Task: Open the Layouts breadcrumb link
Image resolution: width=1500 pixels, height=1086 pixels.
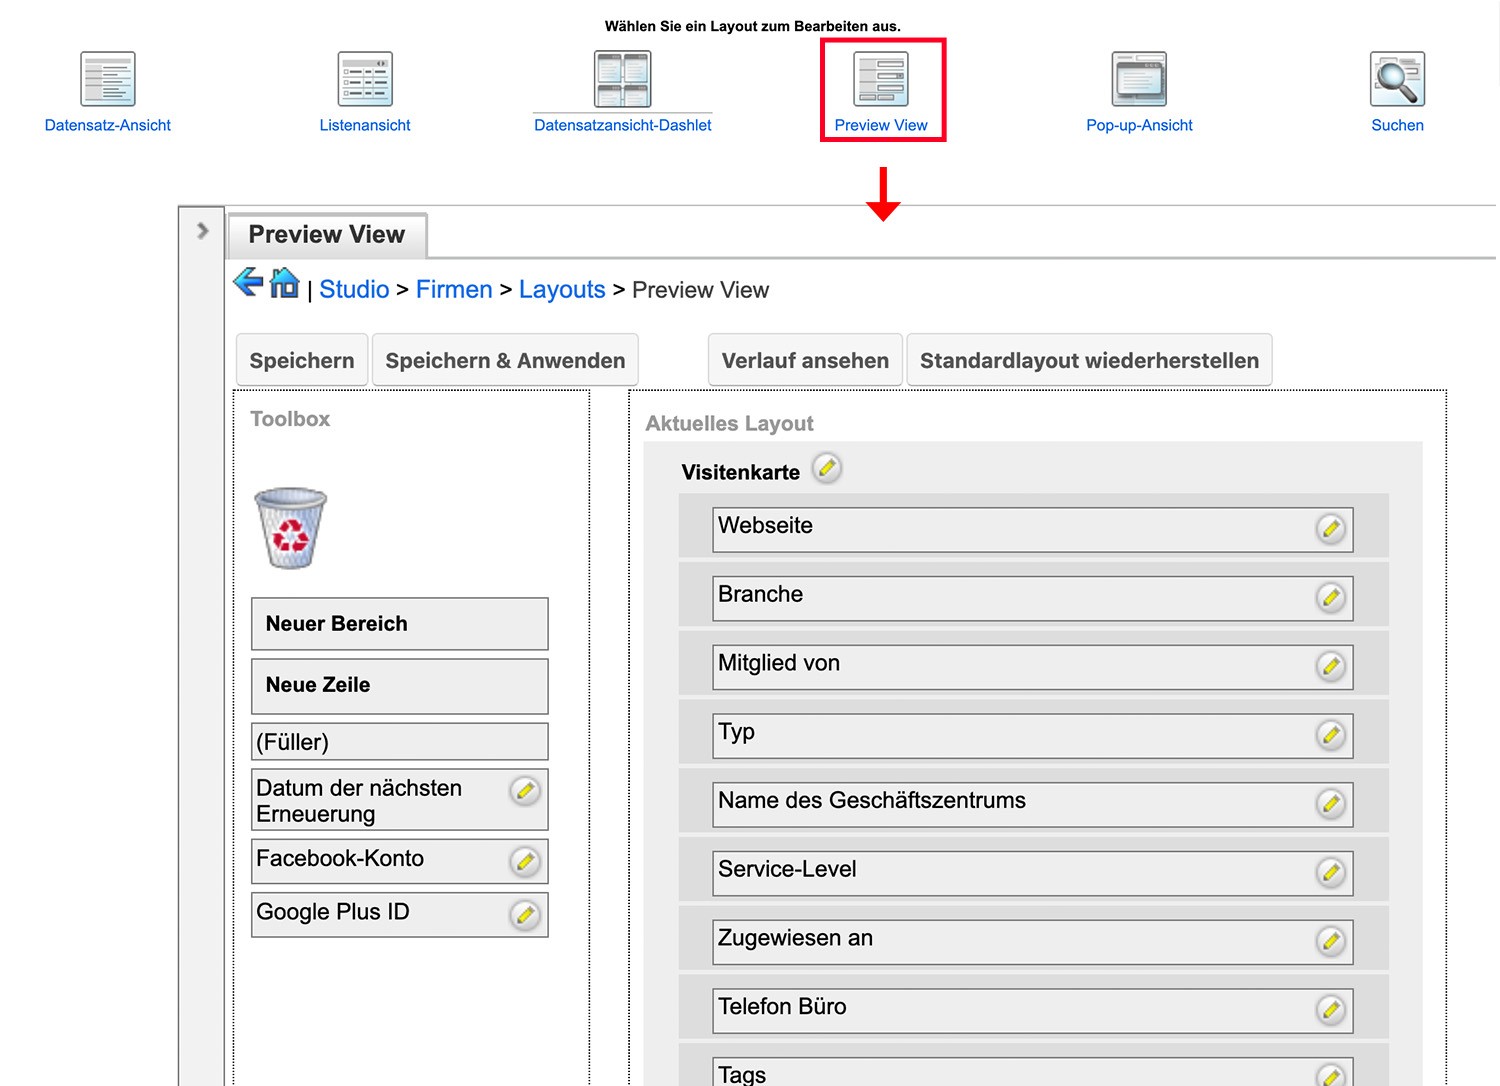Action: (x=562, y=290)
